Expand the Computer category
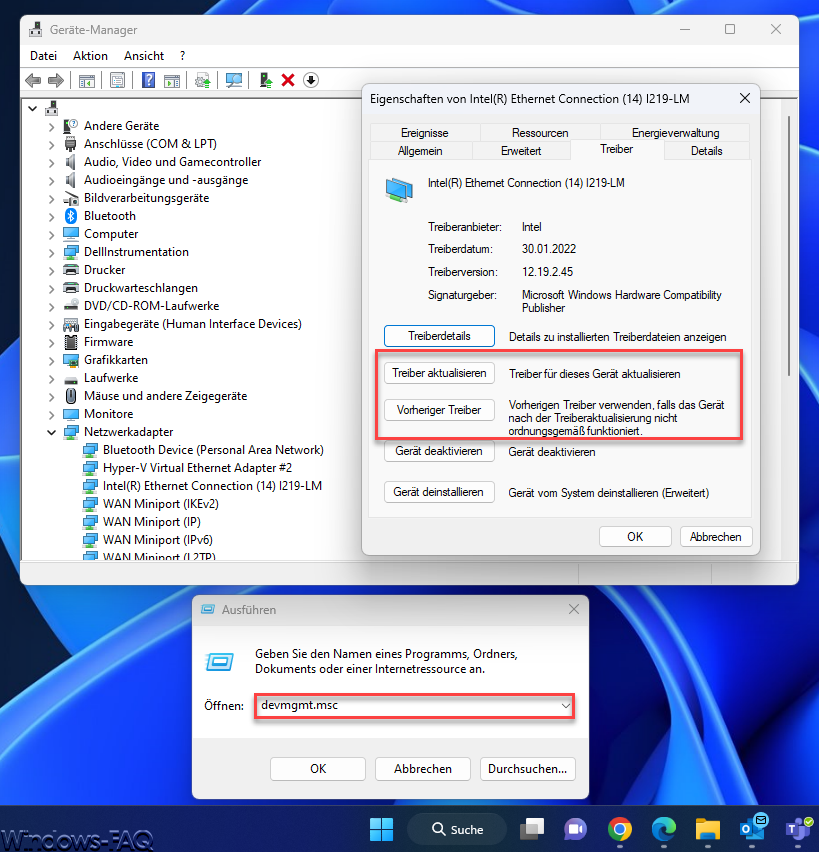819x852 pixels. pos(51,235)
